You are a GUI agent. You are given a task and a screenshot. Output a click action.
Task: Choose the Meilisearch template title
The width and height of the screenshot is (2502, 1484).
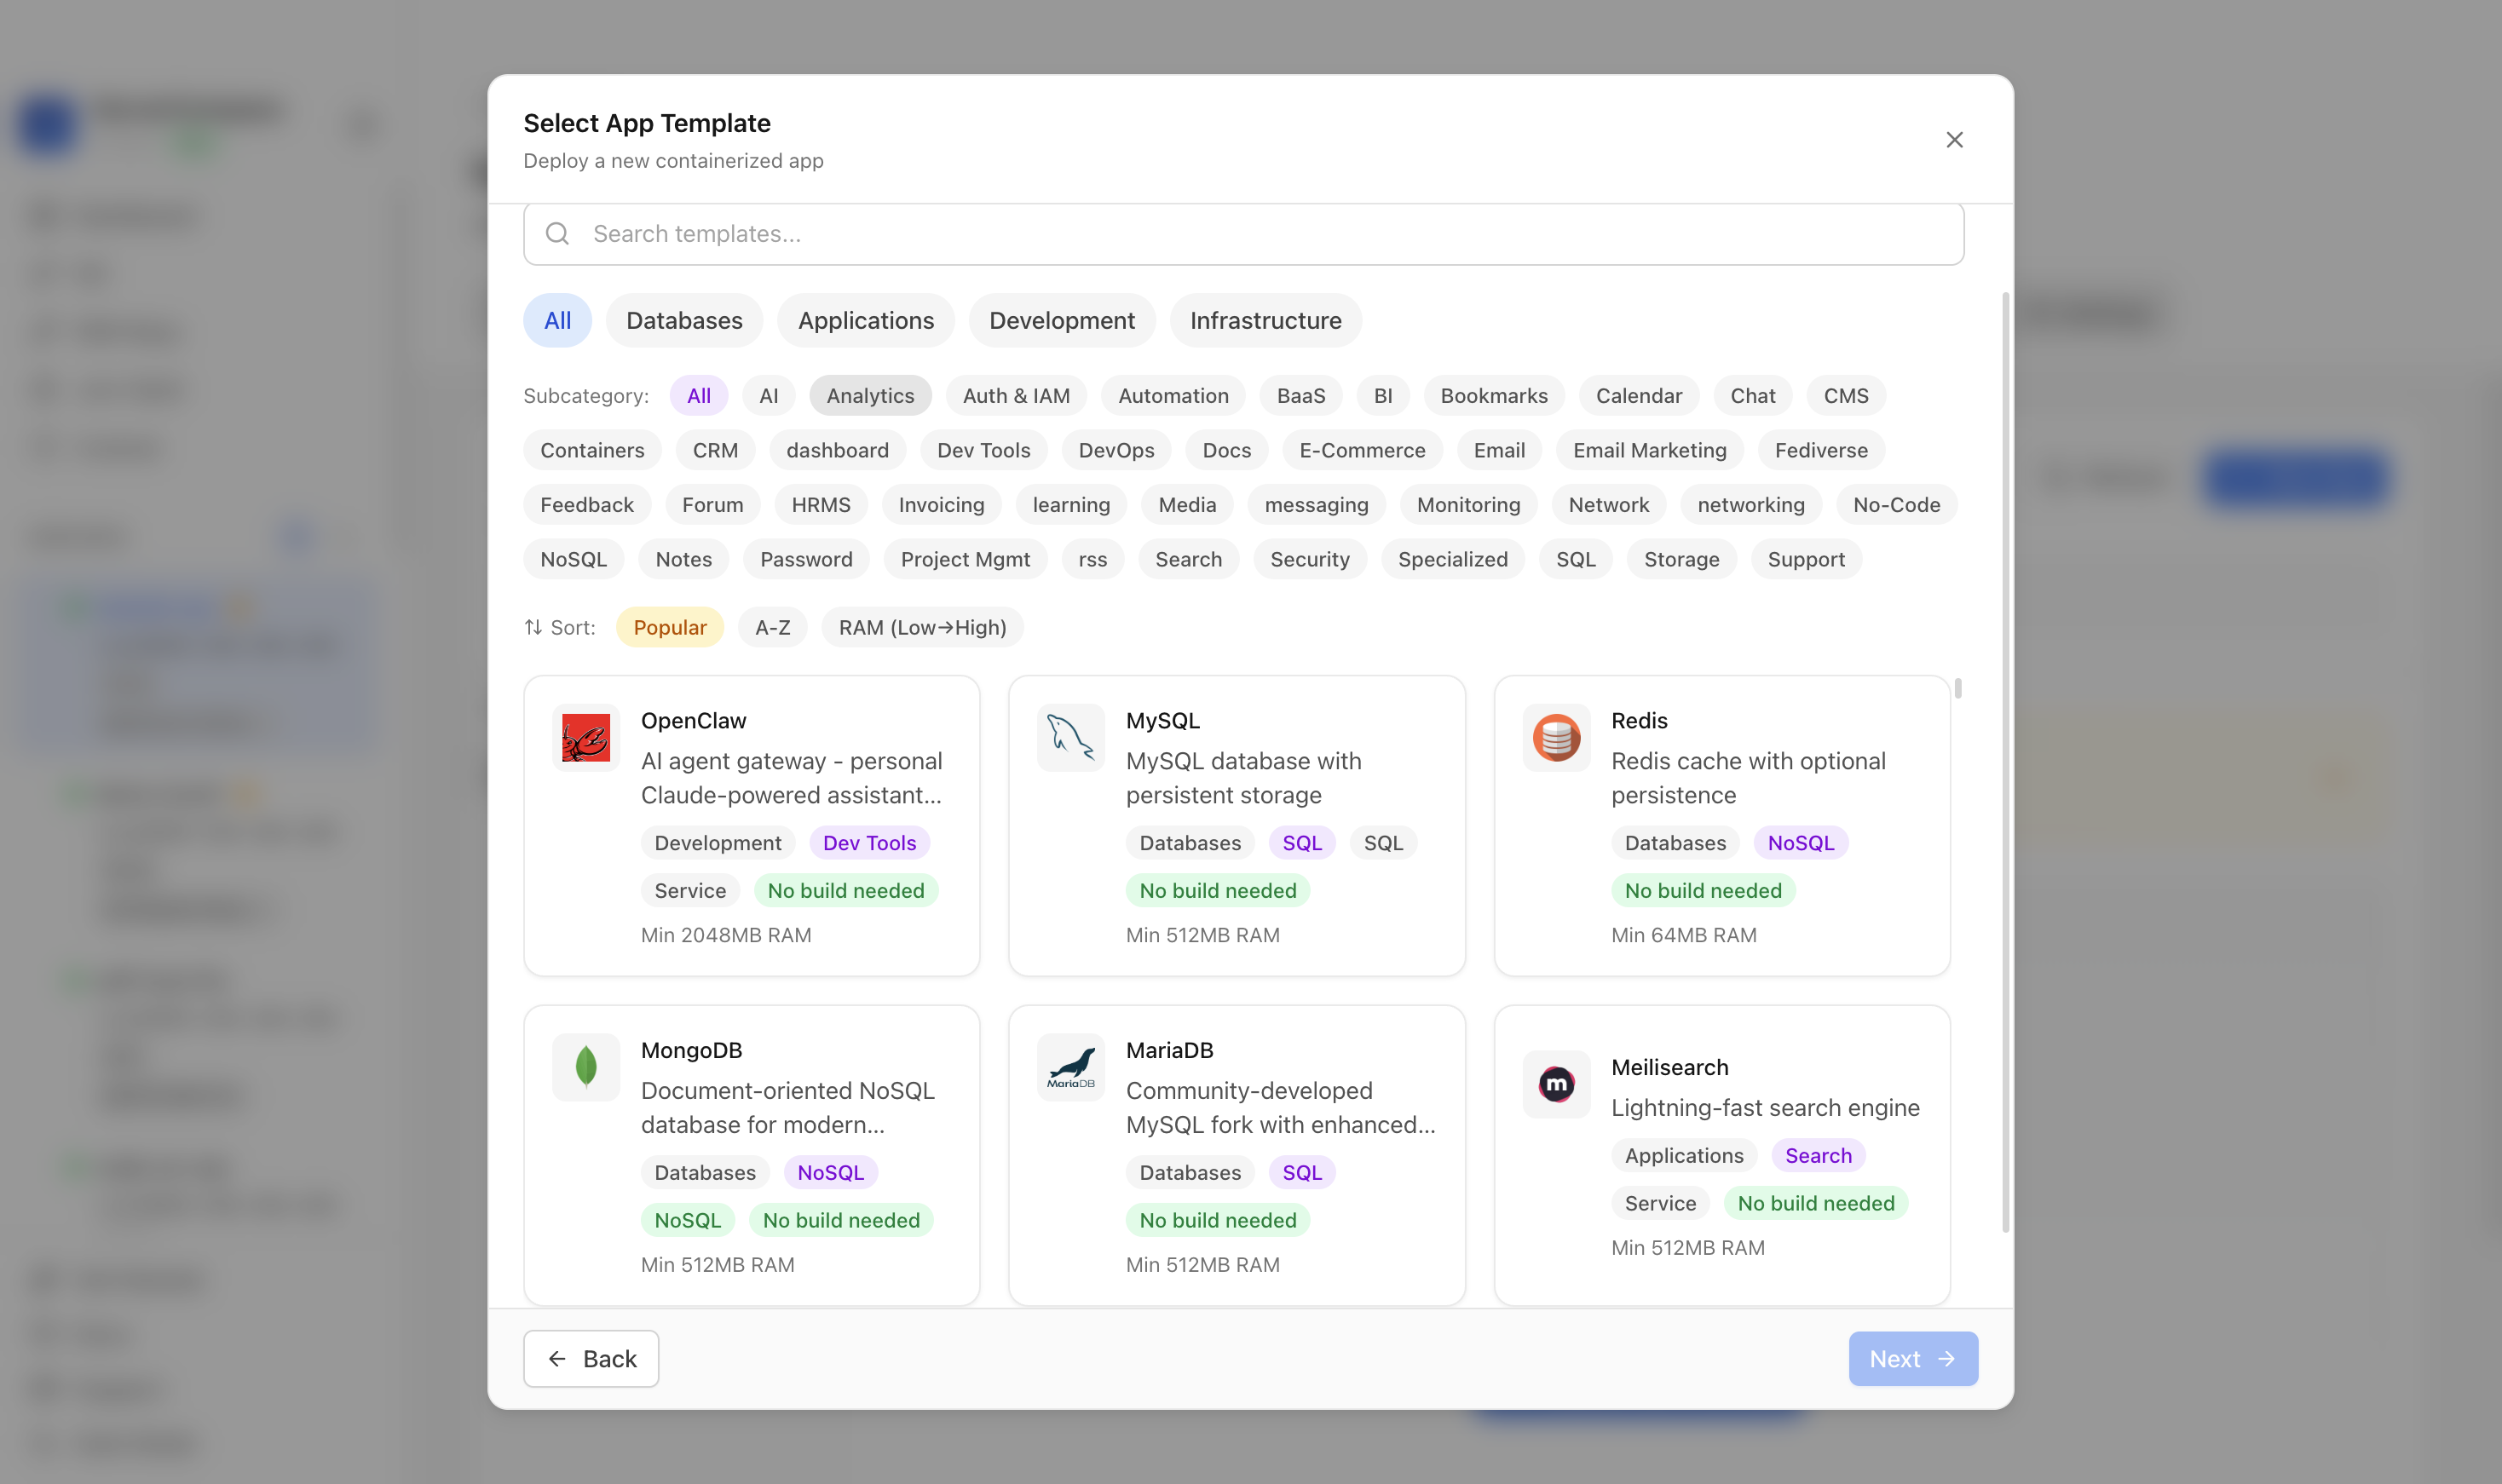[1669, 1067]
